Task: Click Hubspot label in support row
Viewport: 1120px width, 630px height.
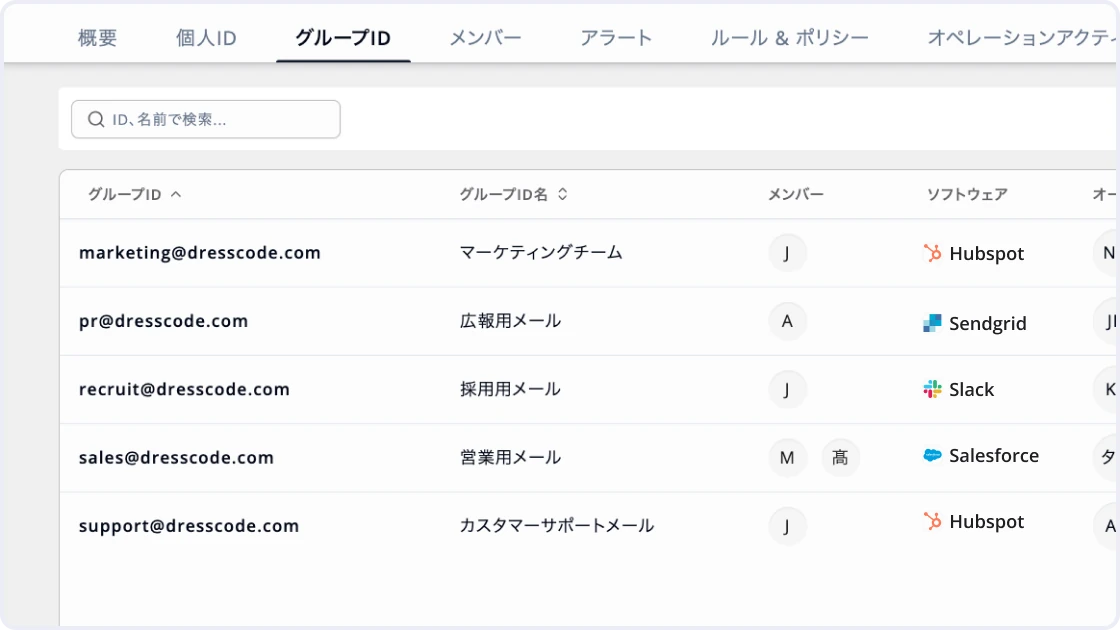Action: 986,522
